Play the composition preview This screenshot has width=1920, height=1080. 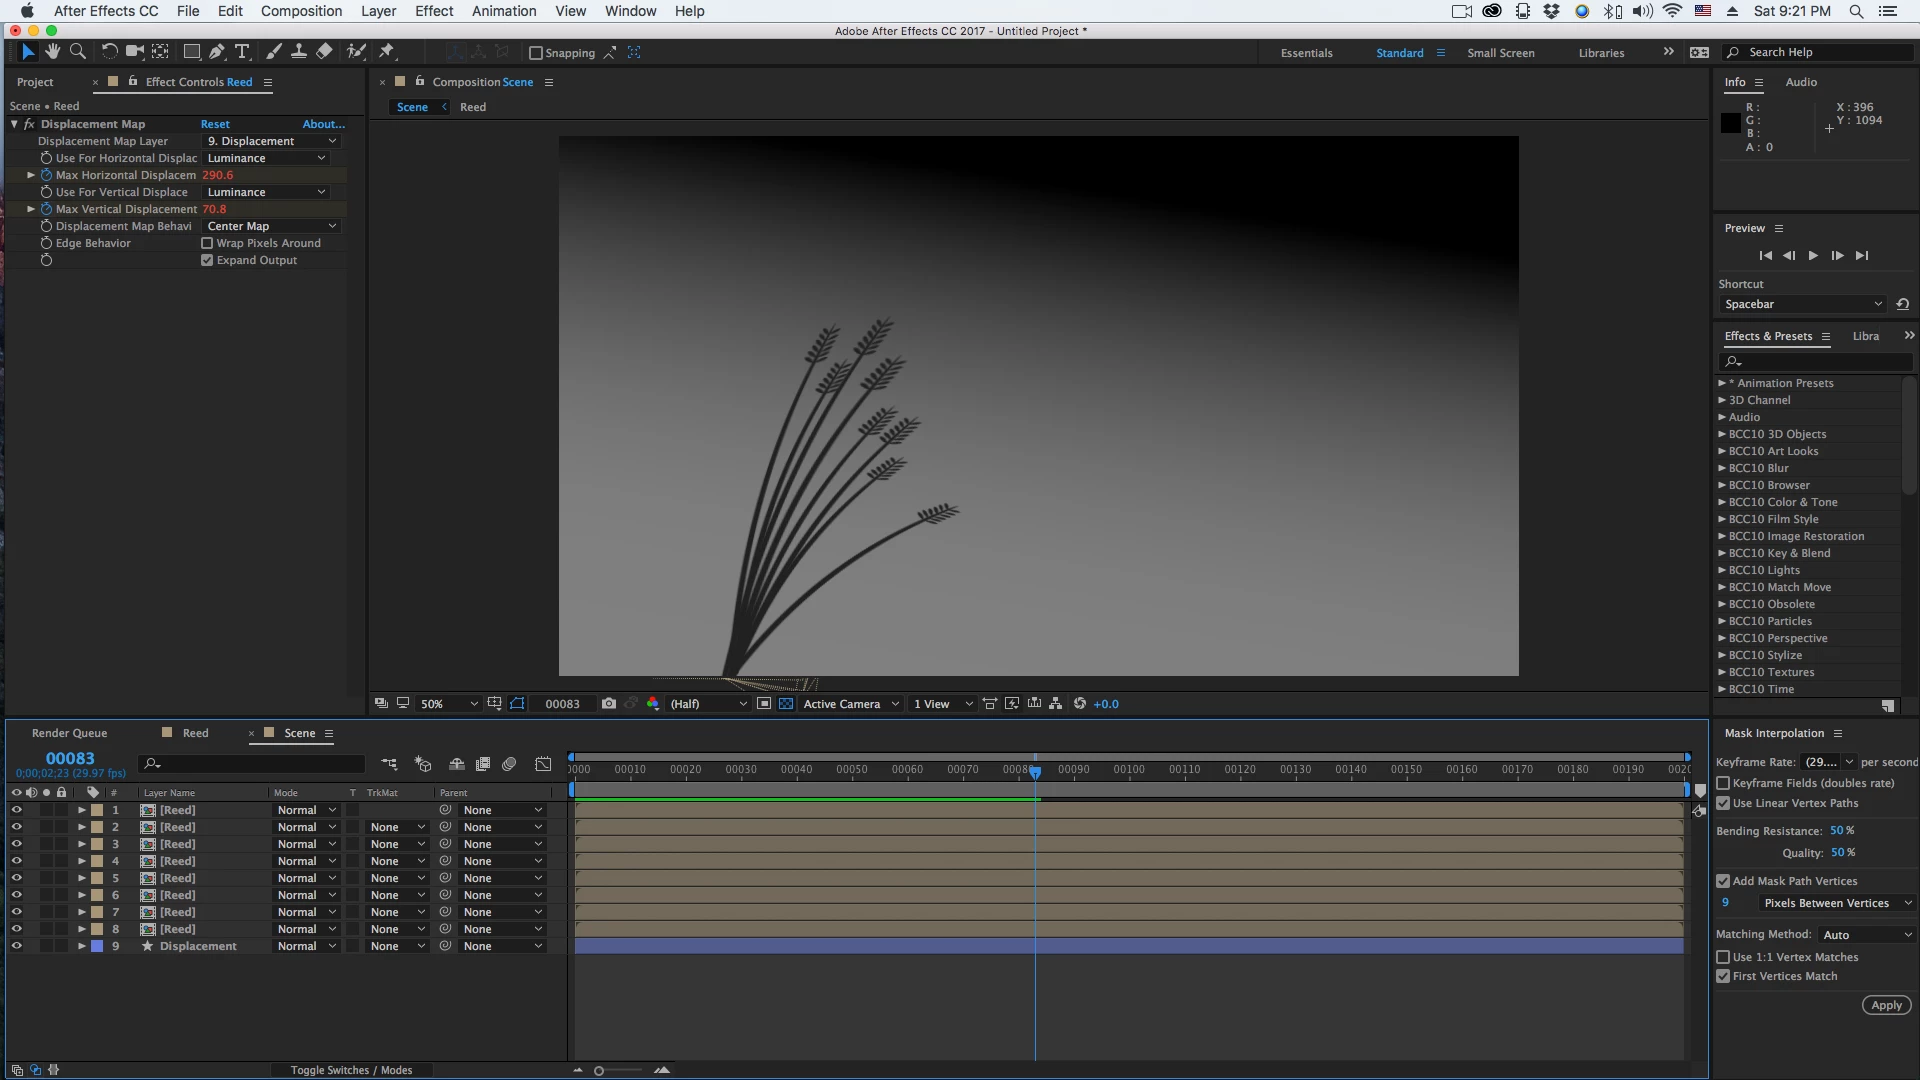pyautogui.click(x=1813, y=256)
